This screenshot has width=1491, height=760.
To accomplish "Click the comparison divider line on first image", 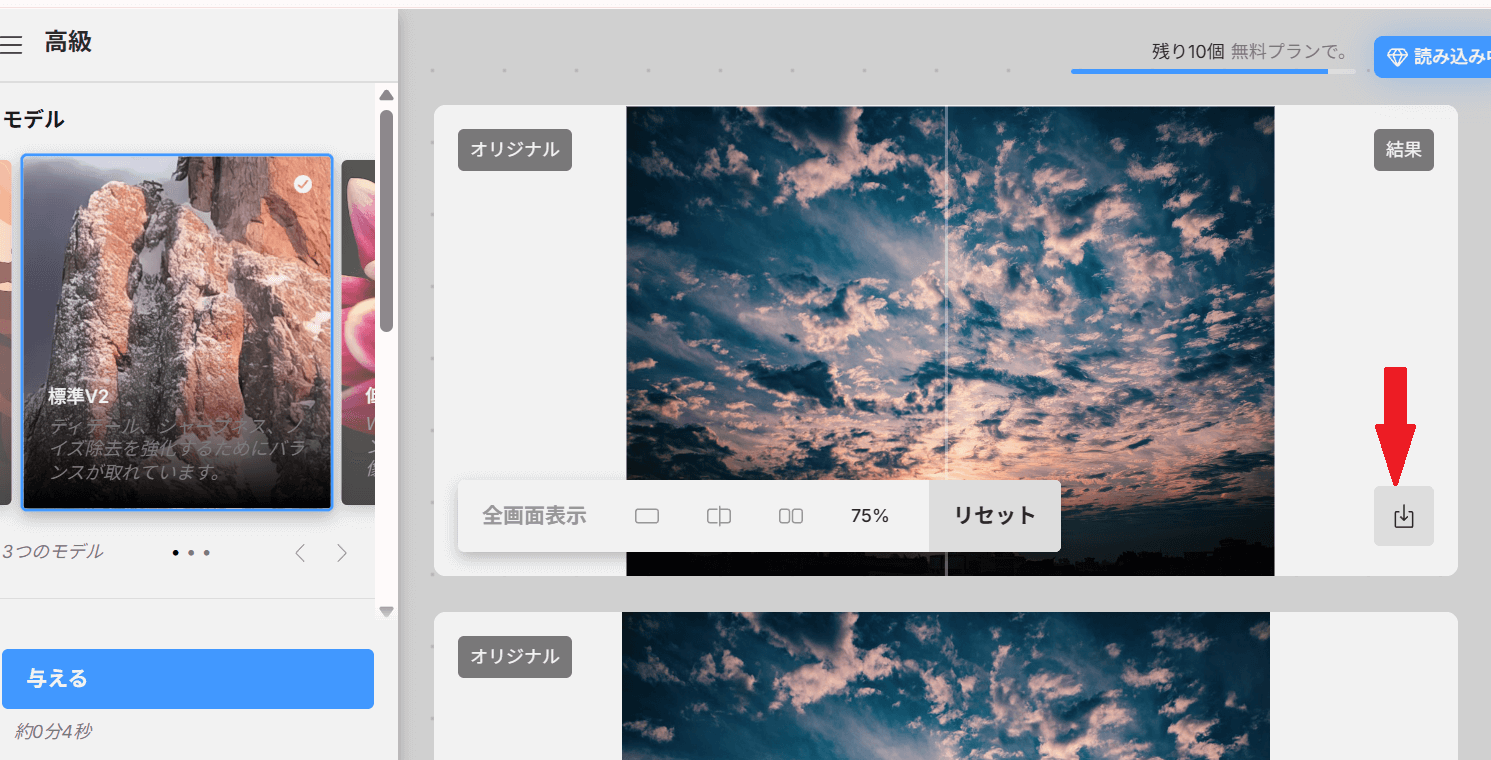I will 946,341.
